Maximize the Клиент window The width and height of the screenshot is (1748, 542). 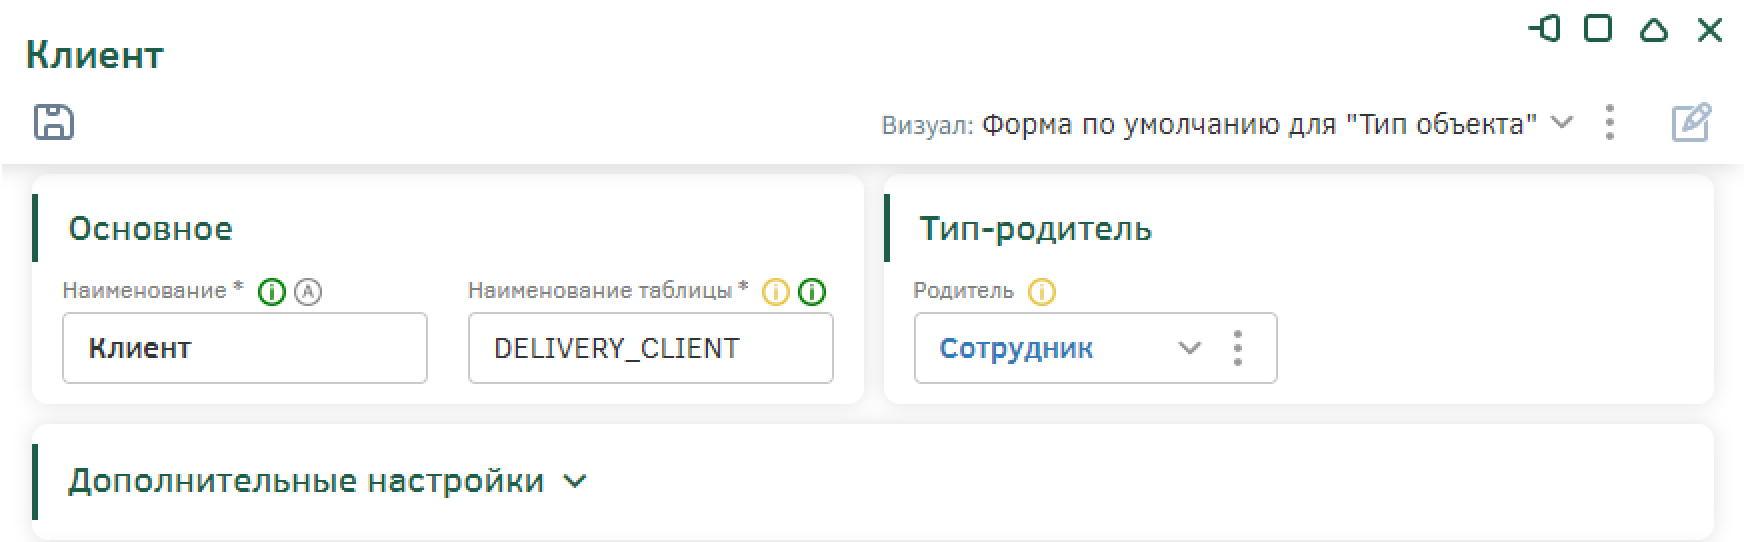[x=1599, y=29]
